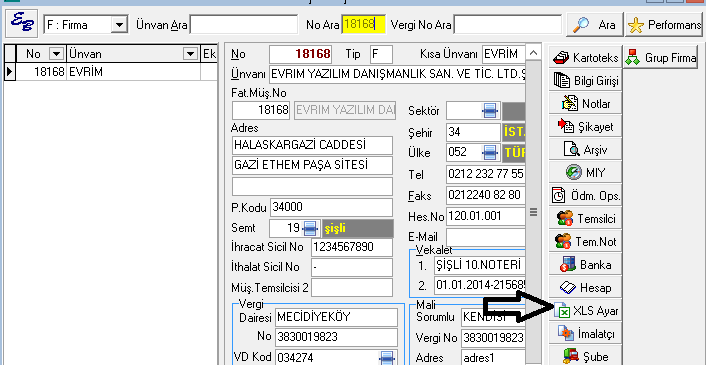Click the İthalat Sicil No field
The image size is (706, 365).
352,267
